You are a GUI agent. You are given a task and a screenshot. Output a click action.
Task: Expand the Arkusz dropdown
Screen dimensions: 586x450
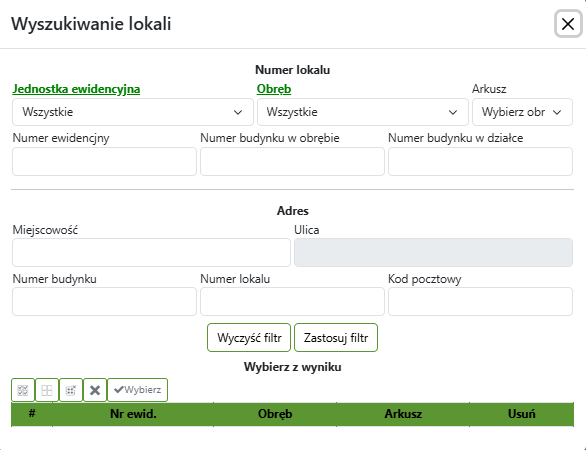coord(522,112)
